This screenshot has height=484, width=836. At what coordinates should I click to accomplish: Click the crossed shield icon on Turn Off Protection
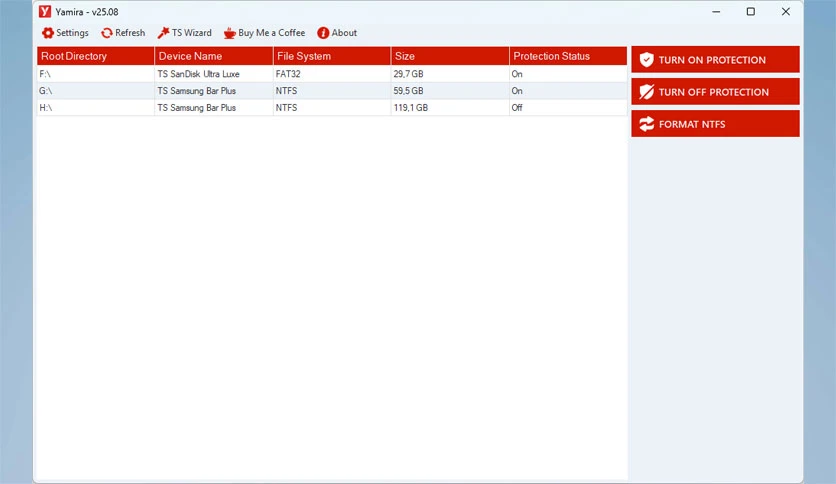646,92
